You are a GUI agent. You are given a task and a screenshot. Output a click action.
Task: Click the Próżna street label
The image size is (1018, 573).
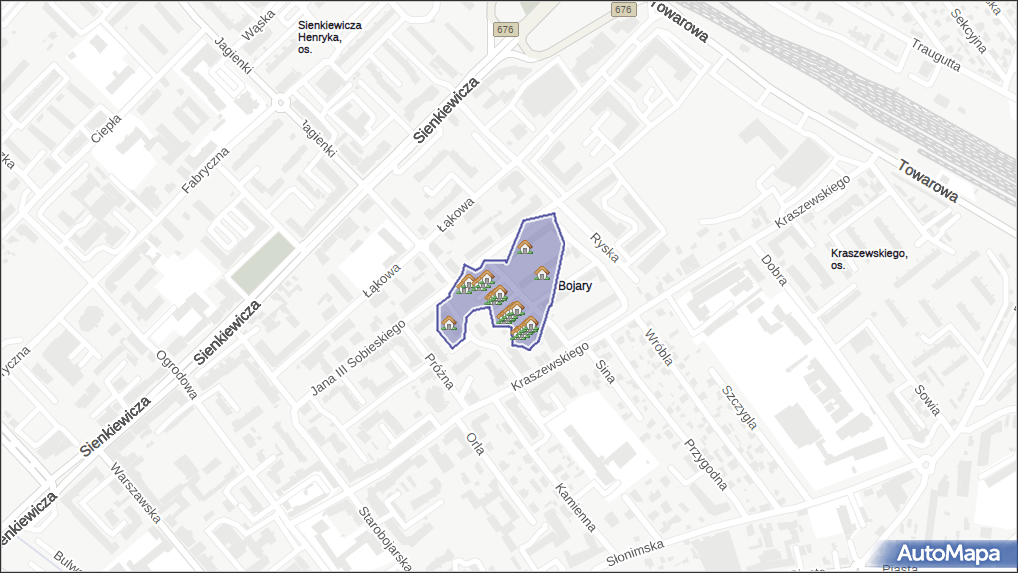[x=440, y=371]
